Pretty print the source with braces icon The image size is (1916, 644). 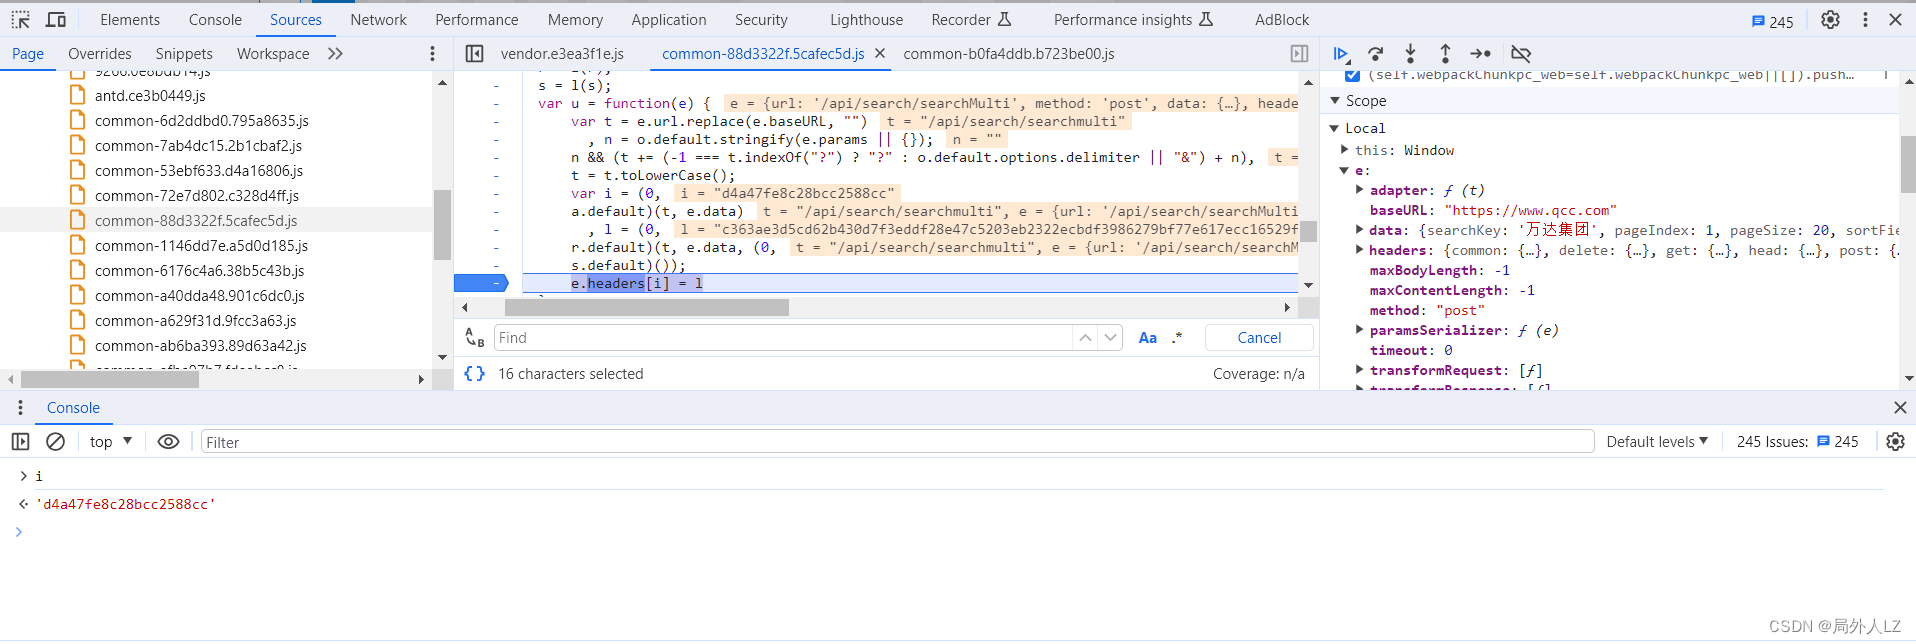[474, 374]
